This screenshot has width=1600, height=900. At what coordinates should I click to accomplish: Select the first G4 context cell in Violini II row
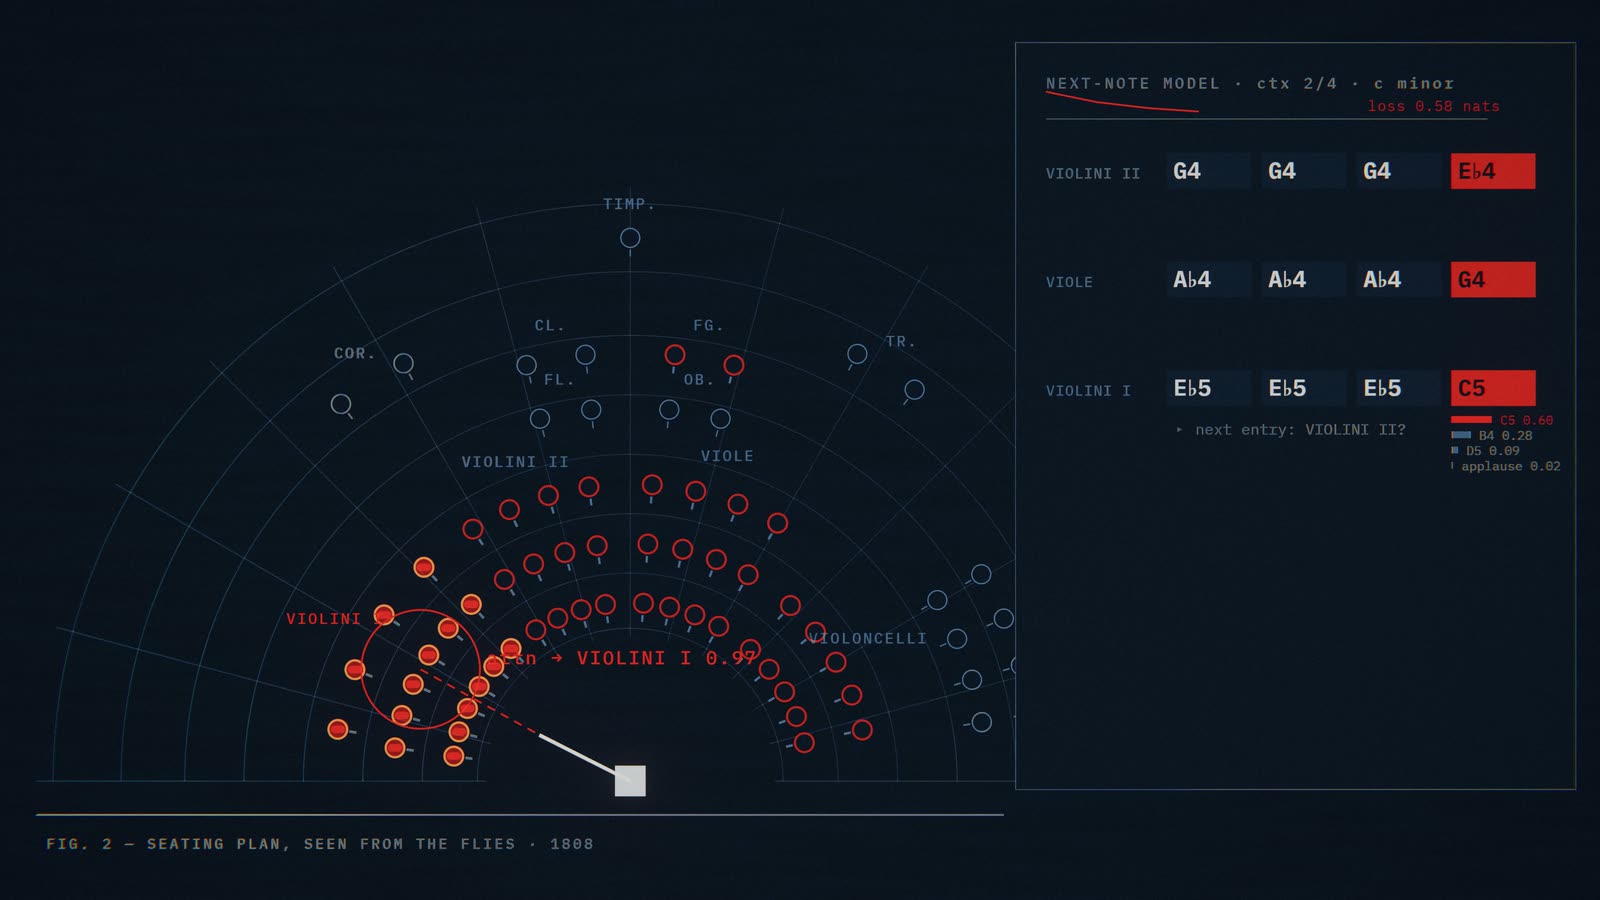tap(1208, 171)
